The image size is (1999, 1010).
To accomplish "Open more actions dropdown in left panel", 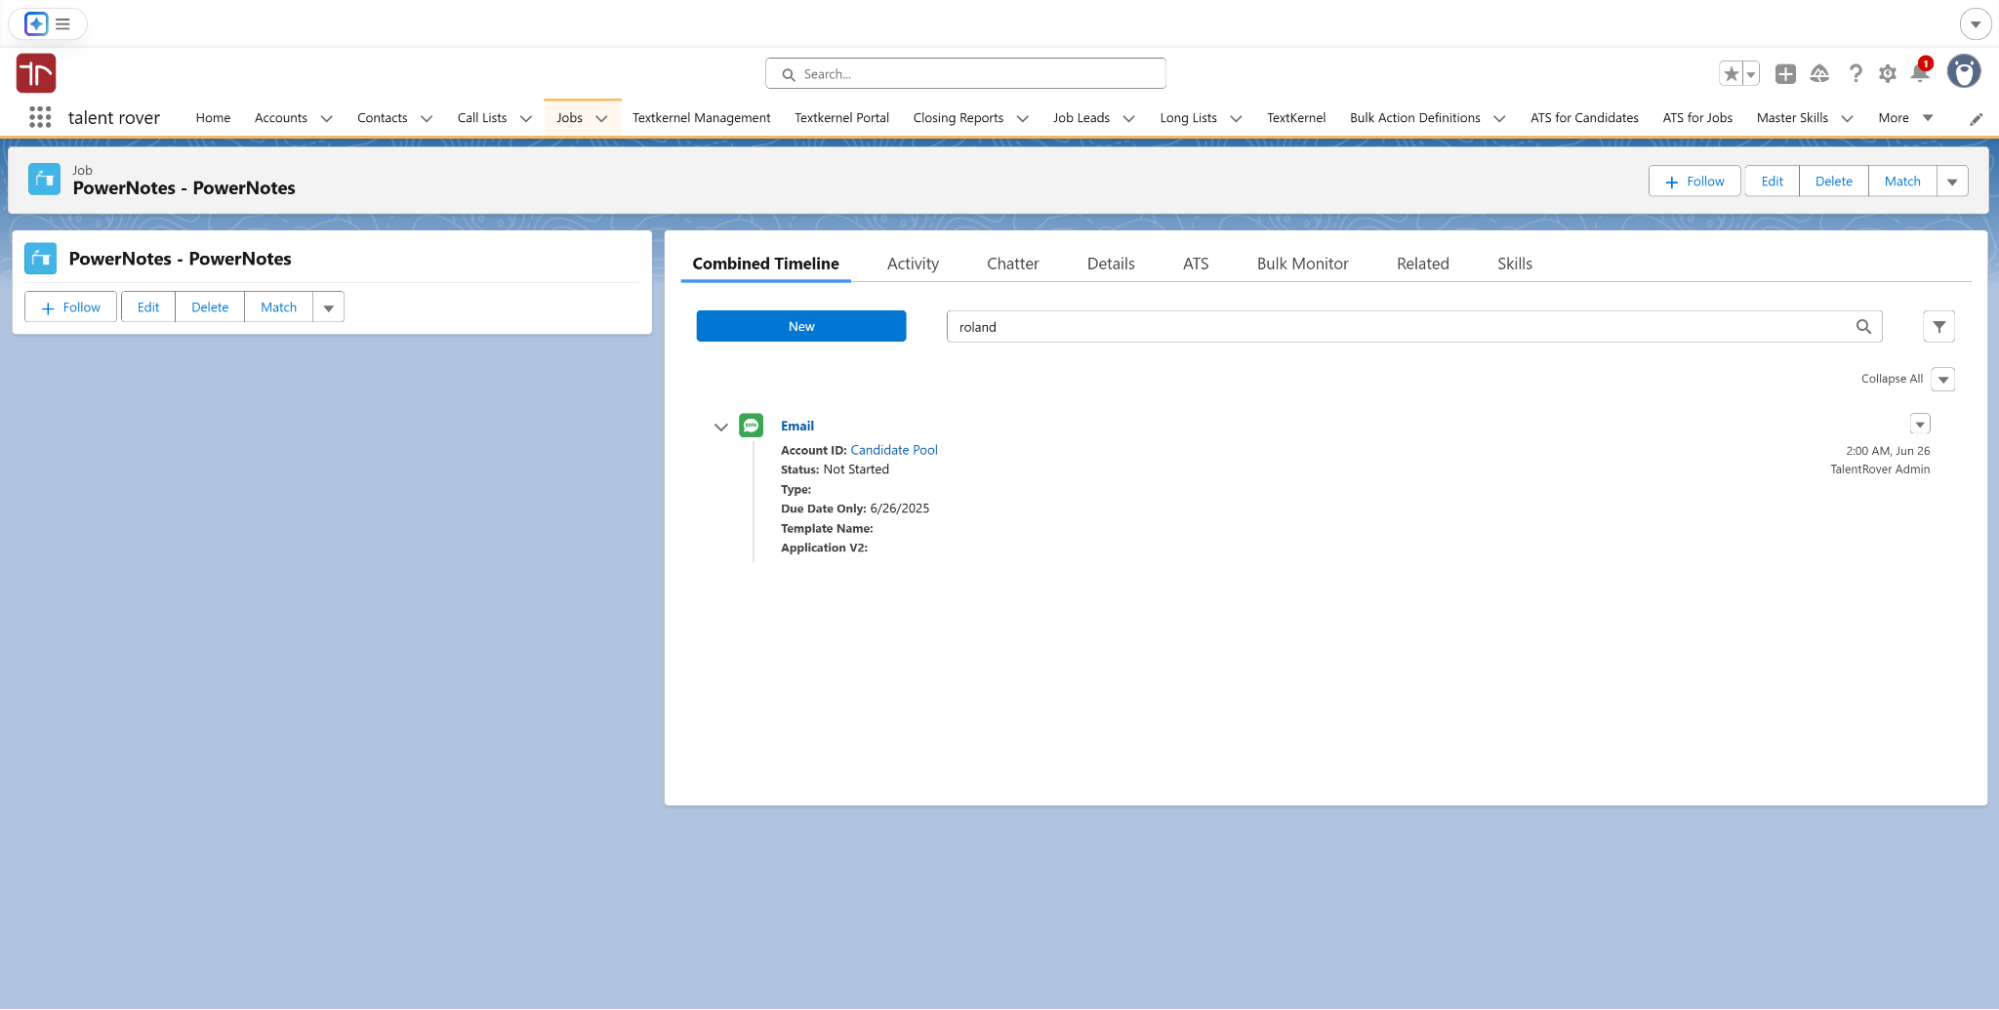I will 328,308.
